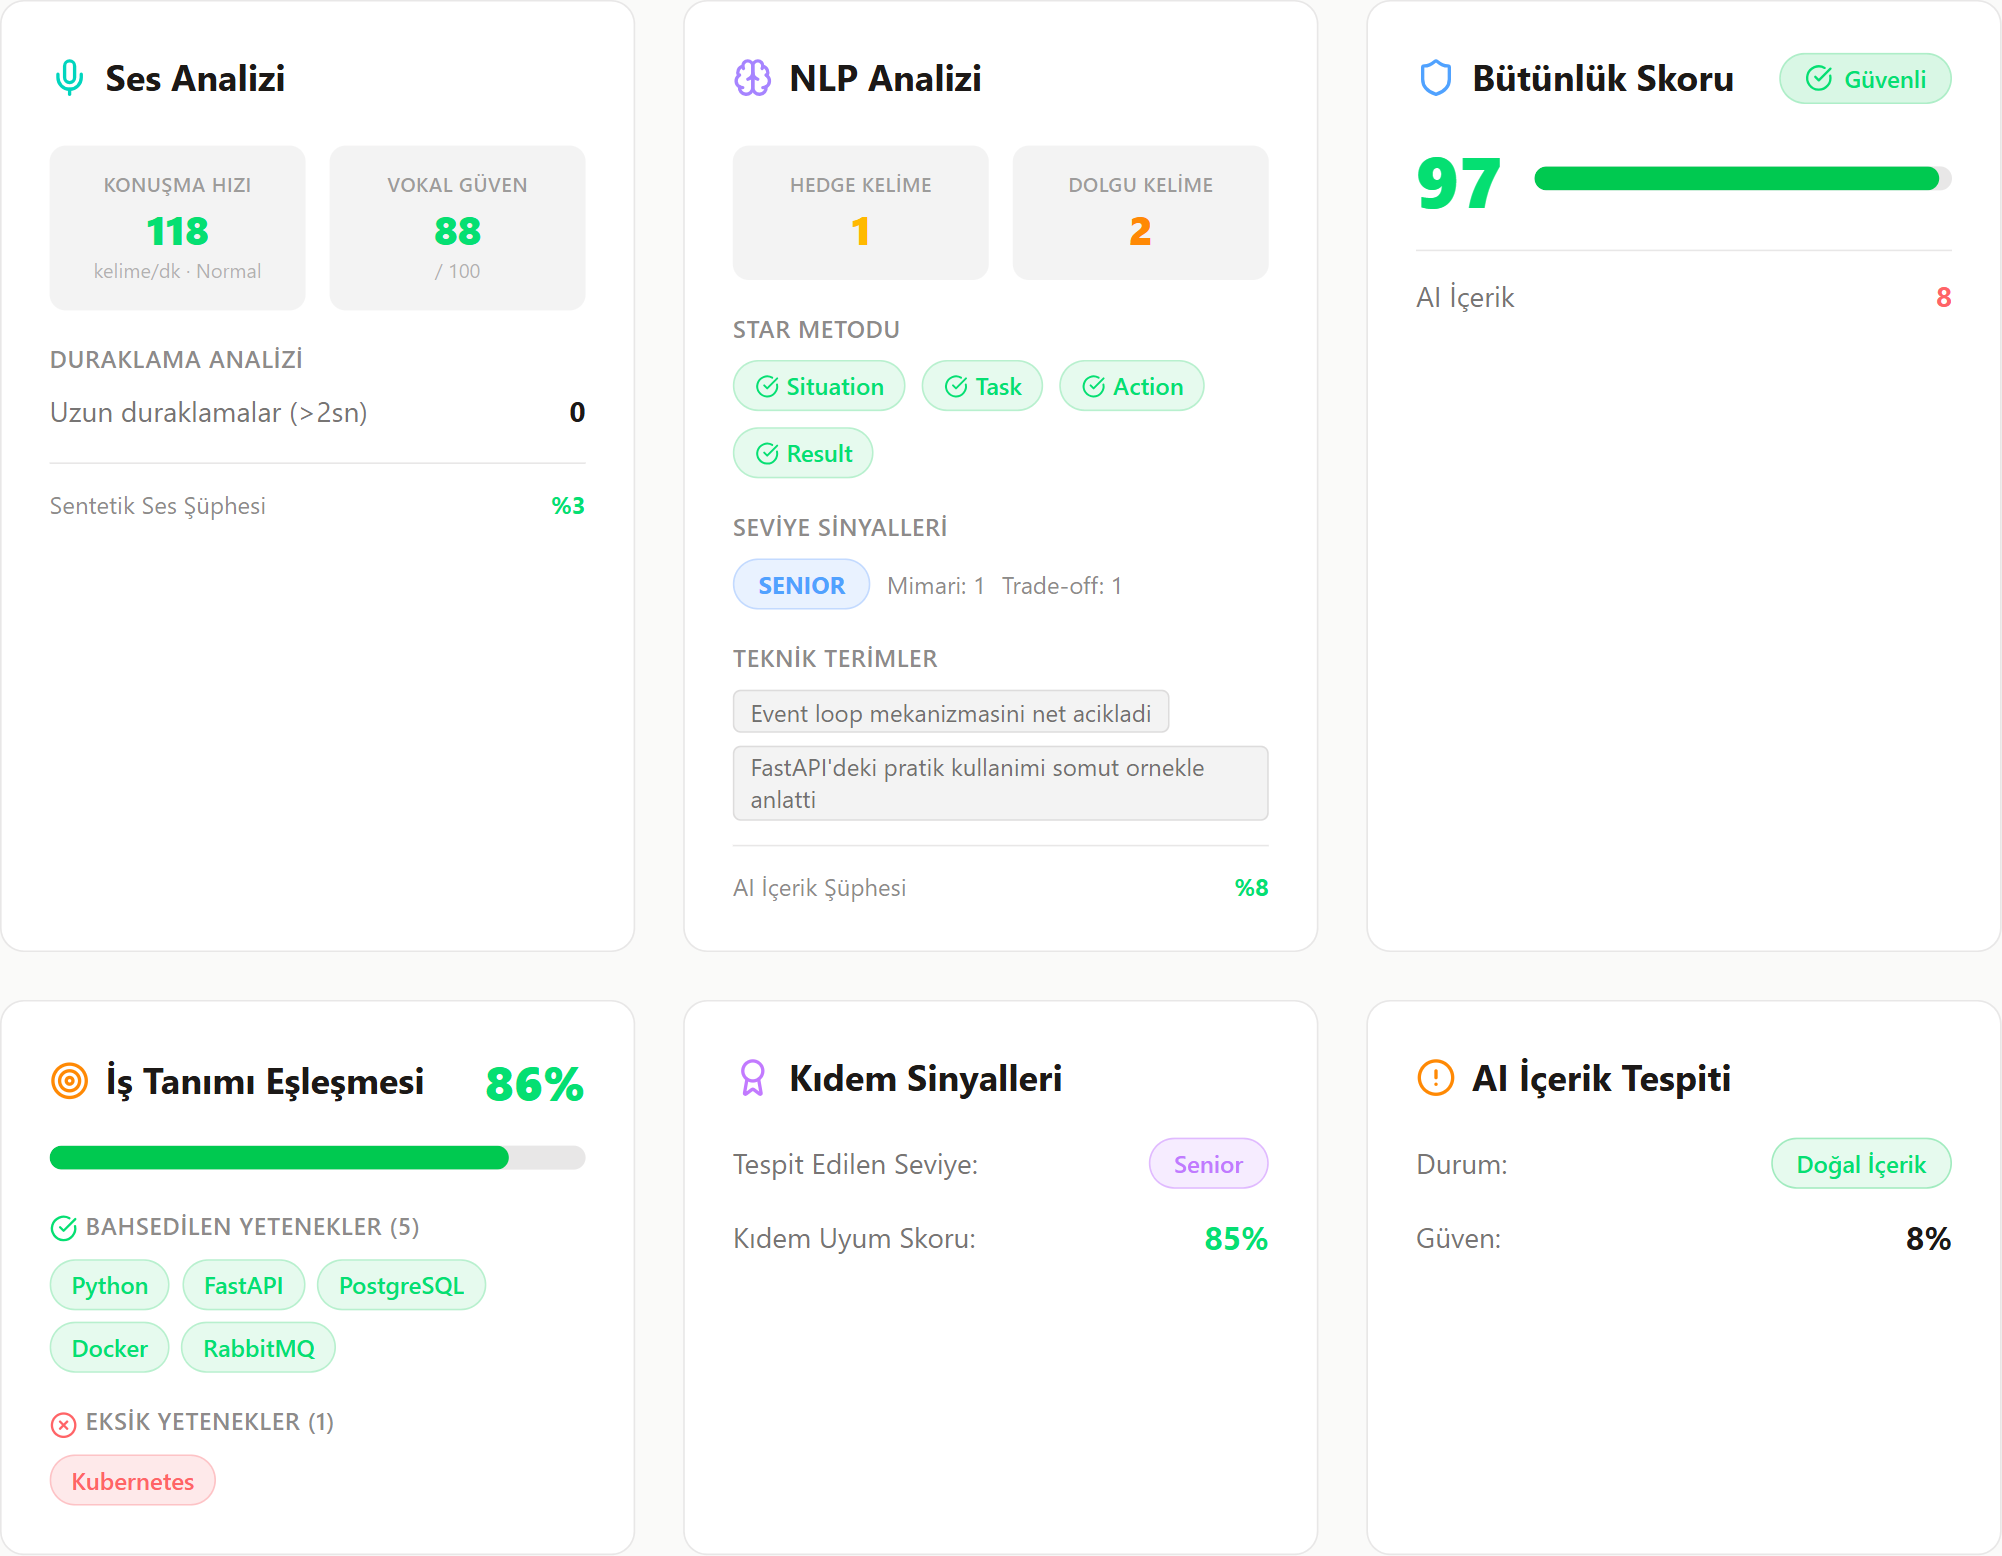This screenshot has width=2002, height=1556.
Task: Click the SEVİYE SİNYALLERİ section heading
Action: coord(840,527)
